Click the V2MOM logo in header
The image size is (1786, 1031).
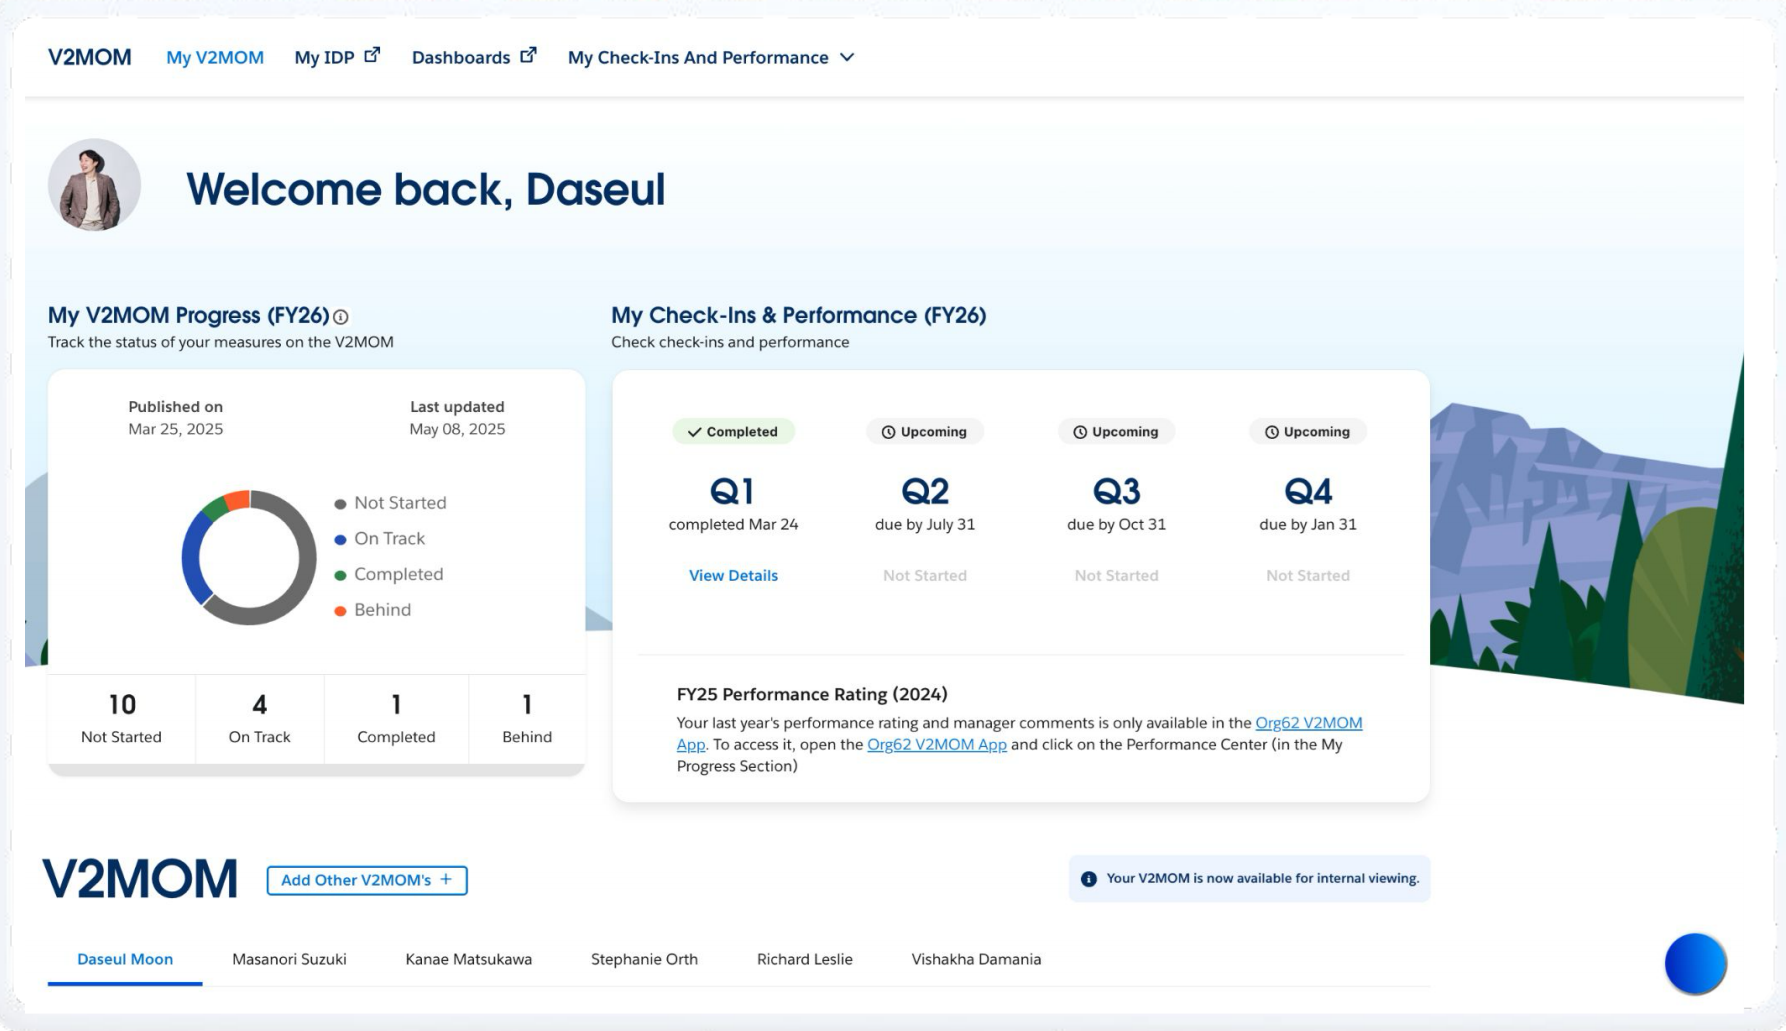(89, 57)
